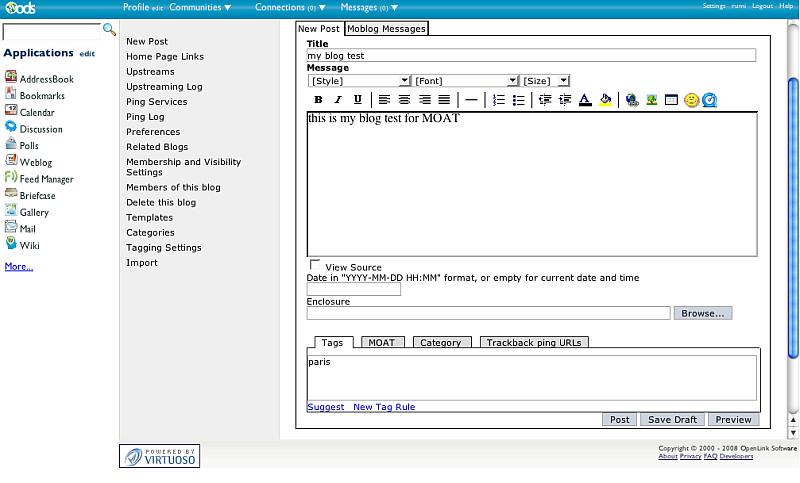Open the Style dropdown
The width and height of the screenshot is (800, 483).
(x=359, y=80)
